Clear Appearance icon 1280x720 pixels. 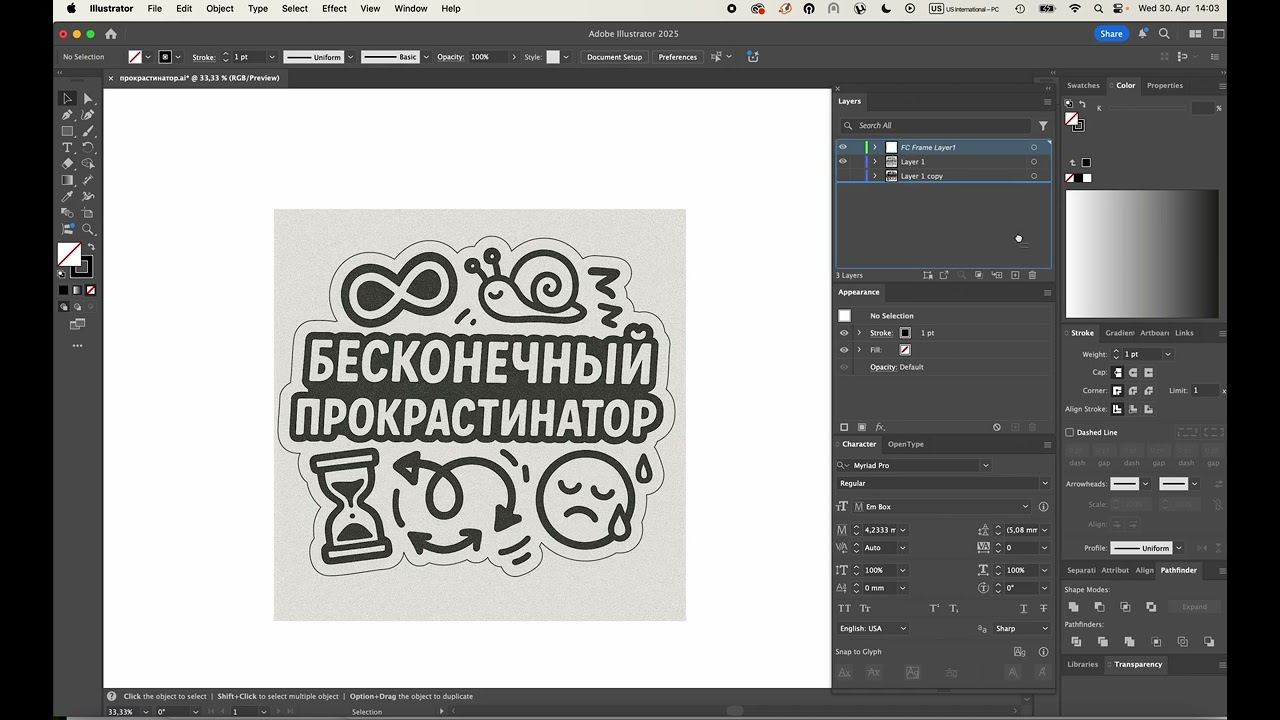point(997,427)
